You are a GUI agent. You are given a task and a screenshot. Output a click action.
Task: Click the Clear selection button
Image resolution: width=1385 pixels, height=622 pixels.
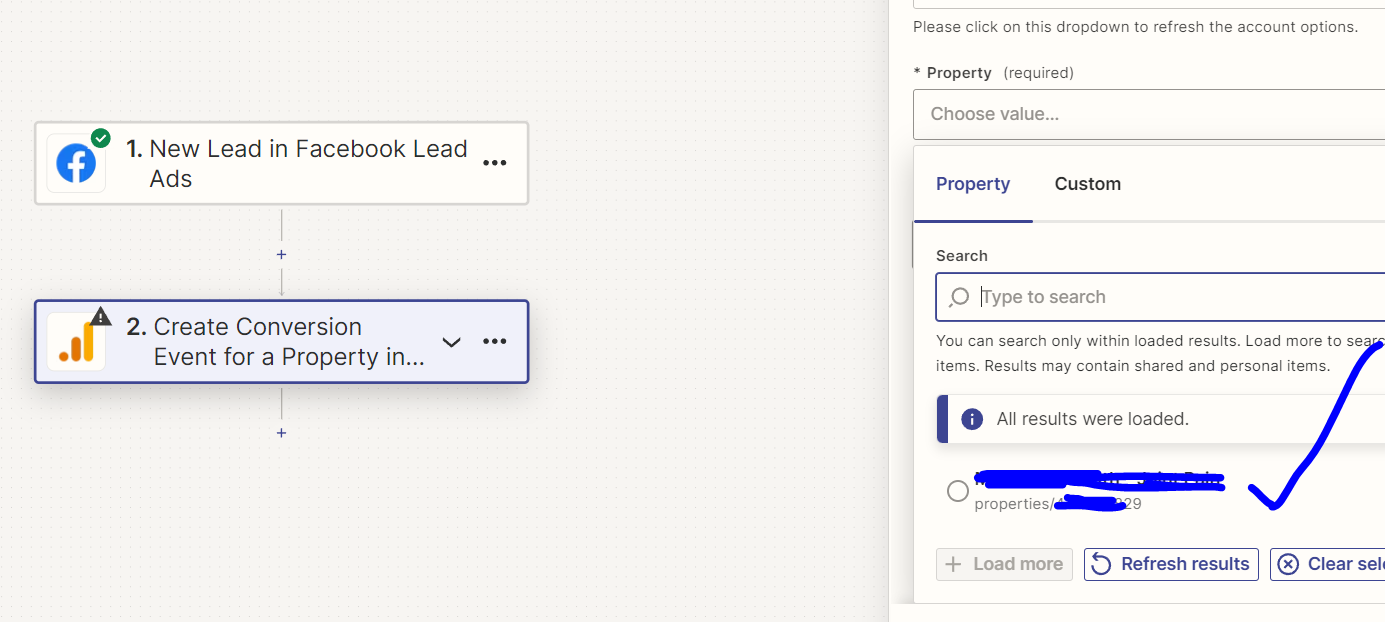(1327, 564)
